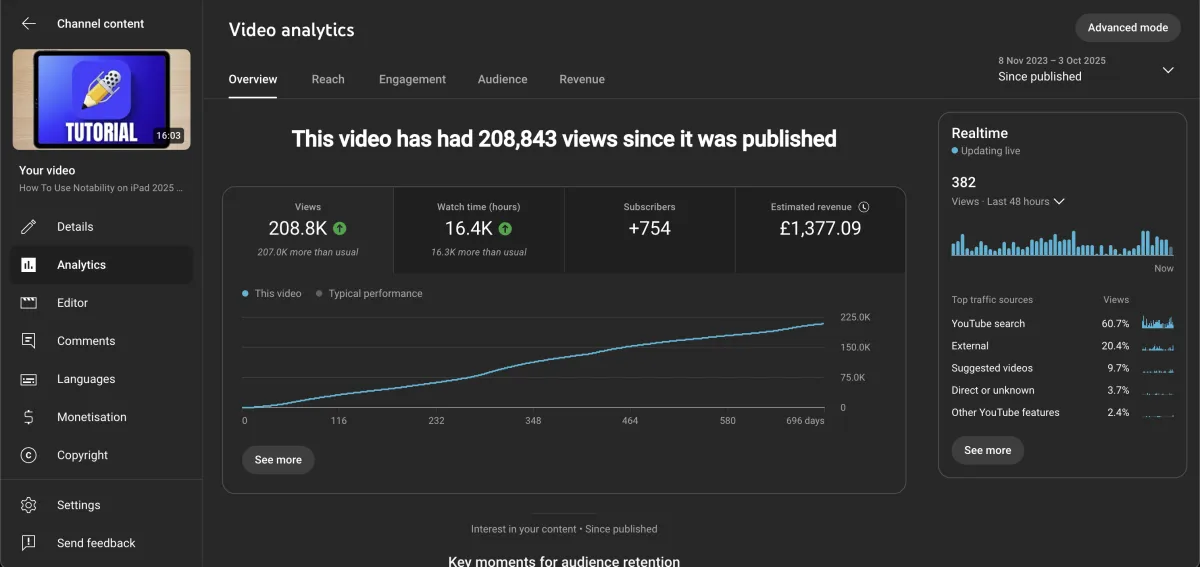Viewport: 1200px width, 567px height.
Task: Click the Realtime 48-hour bar chart
Action: tap(1062, 243)
